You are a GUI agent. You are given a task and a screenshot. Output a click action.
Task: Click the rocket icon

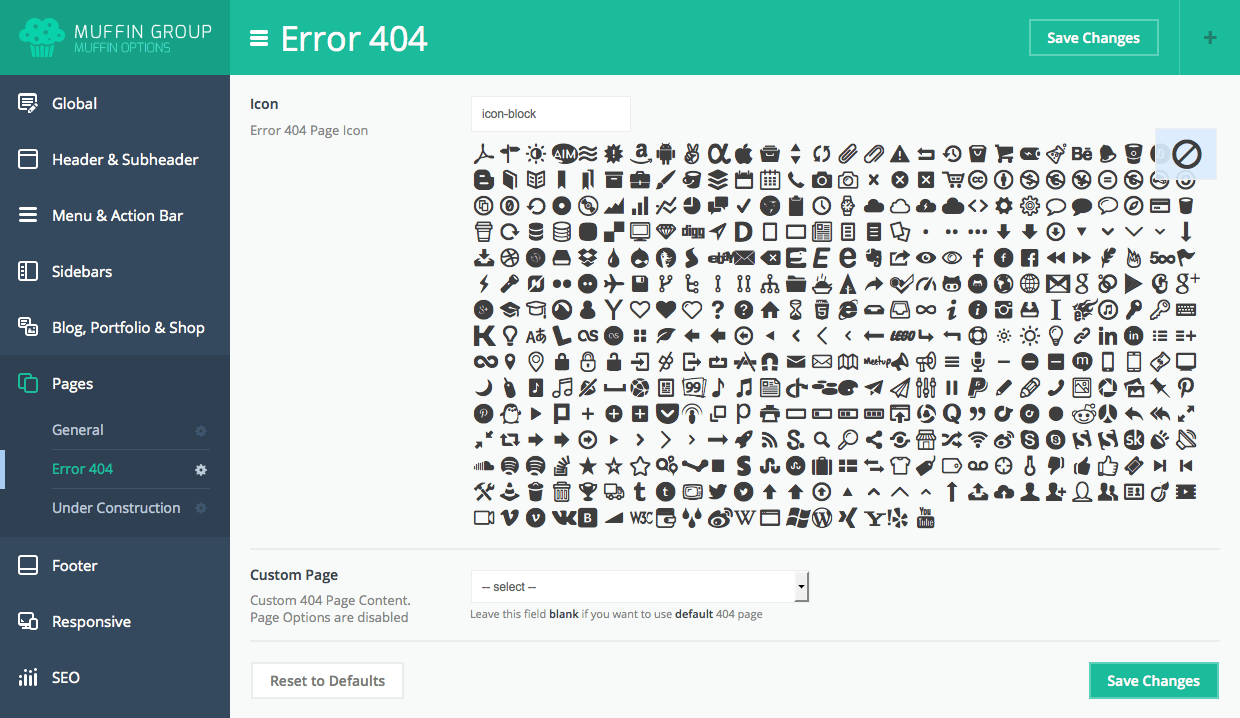click(x=743, y=440)
